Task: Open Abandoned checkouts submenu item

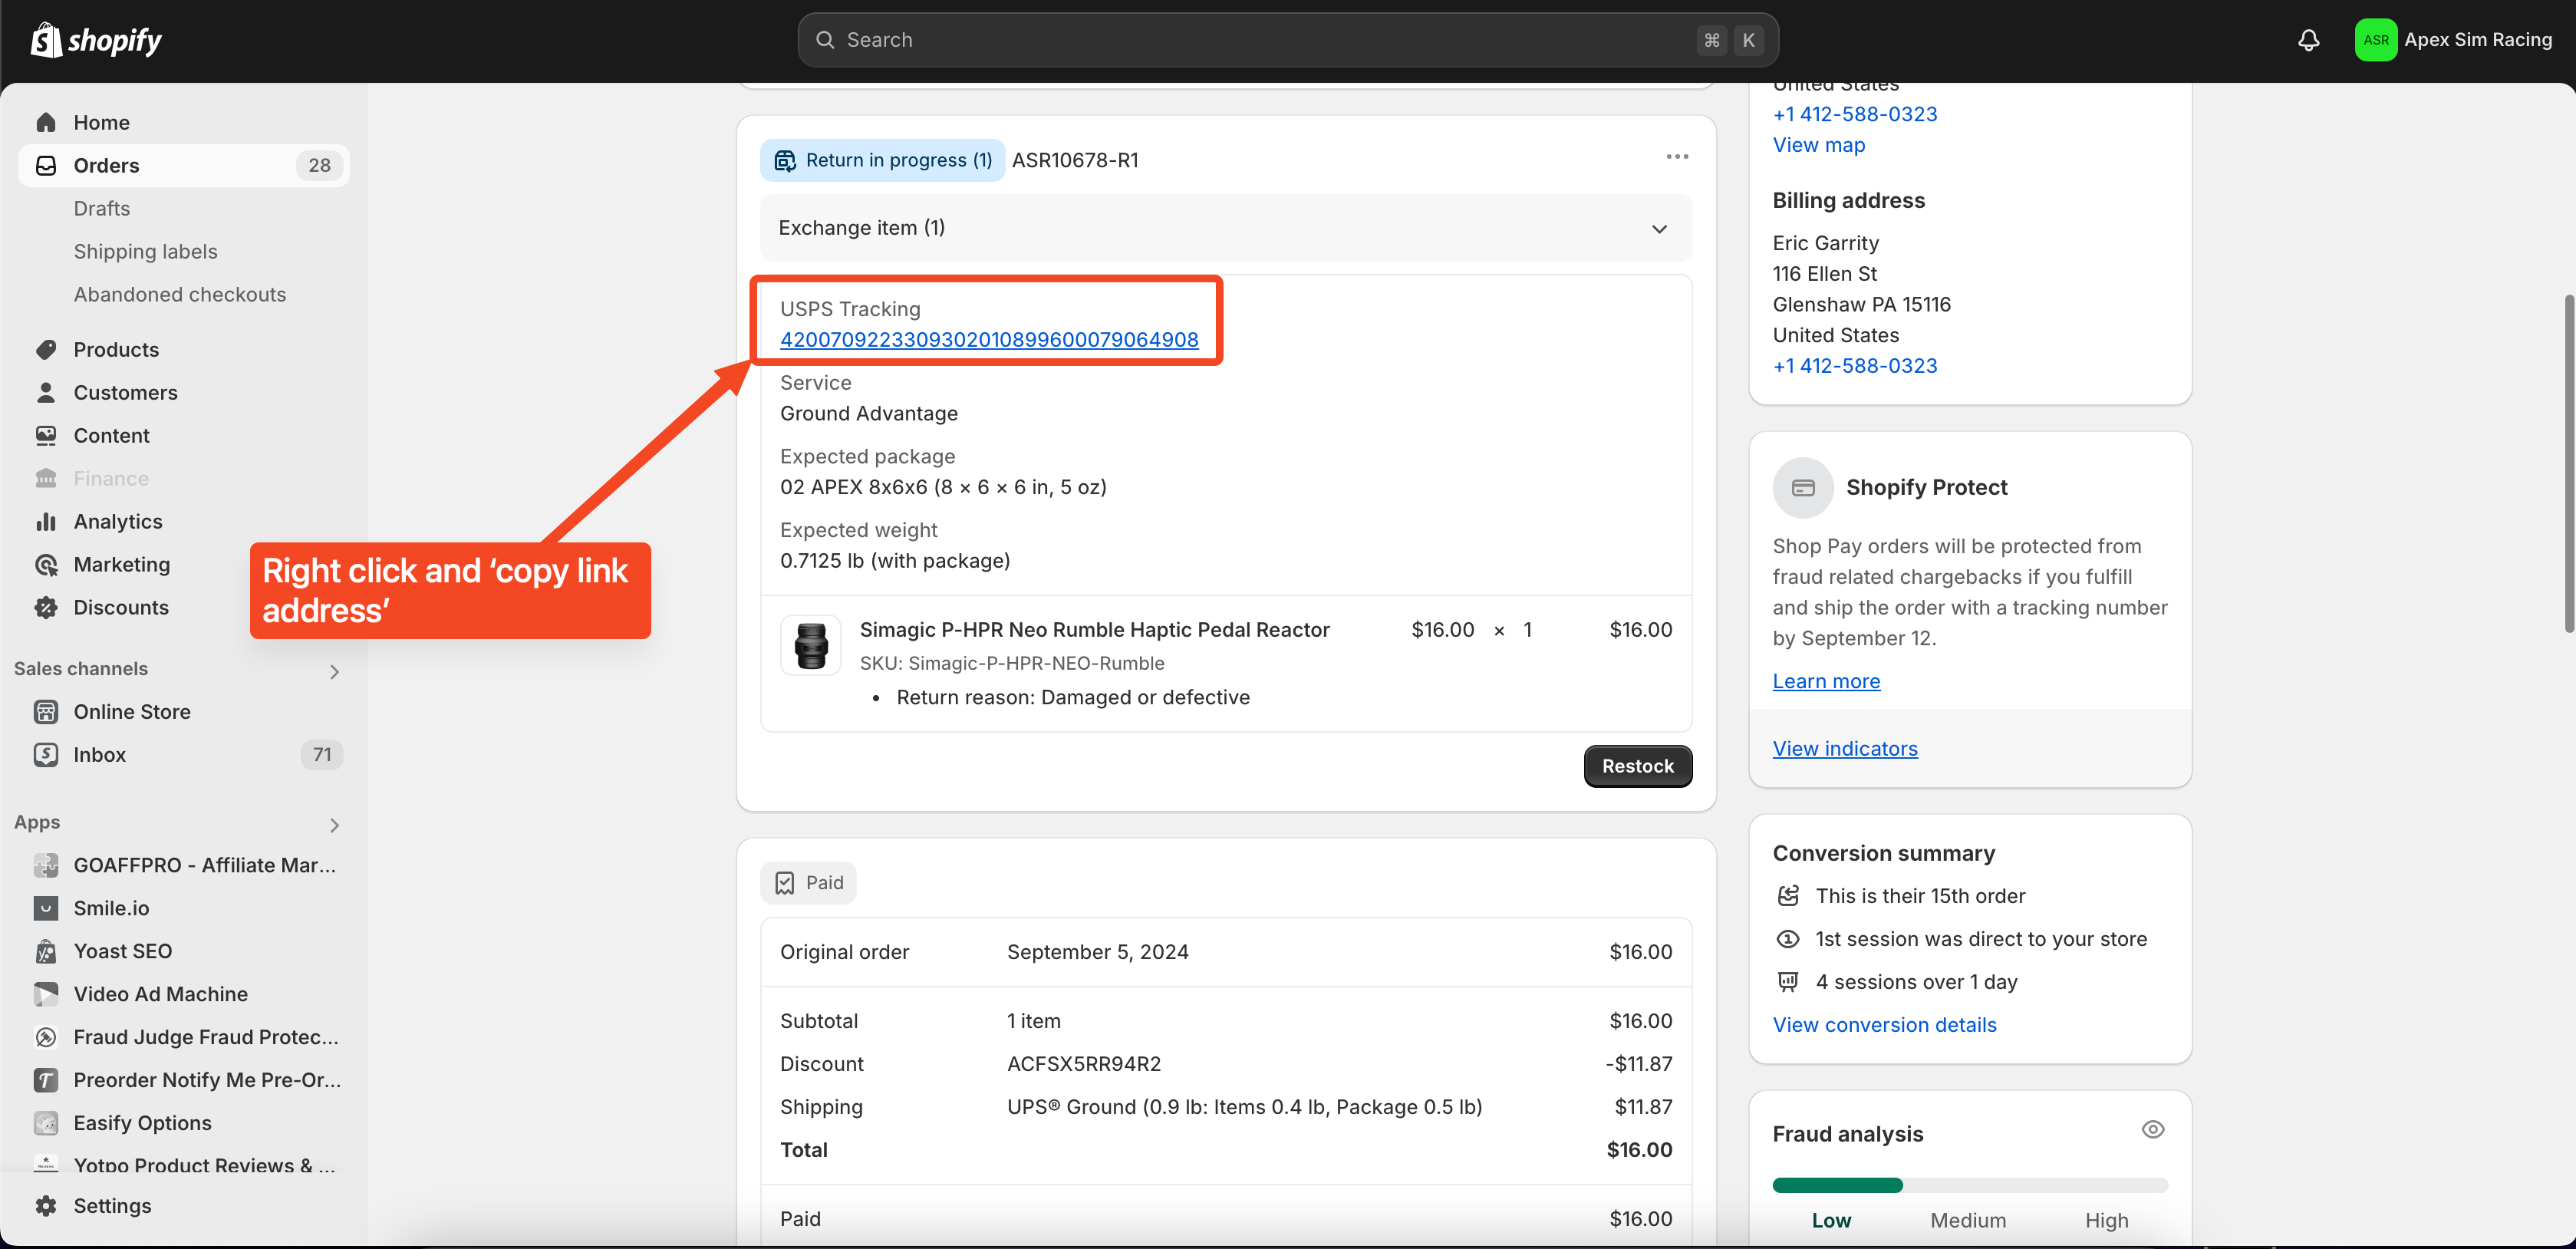Action: tap(179, 294)
